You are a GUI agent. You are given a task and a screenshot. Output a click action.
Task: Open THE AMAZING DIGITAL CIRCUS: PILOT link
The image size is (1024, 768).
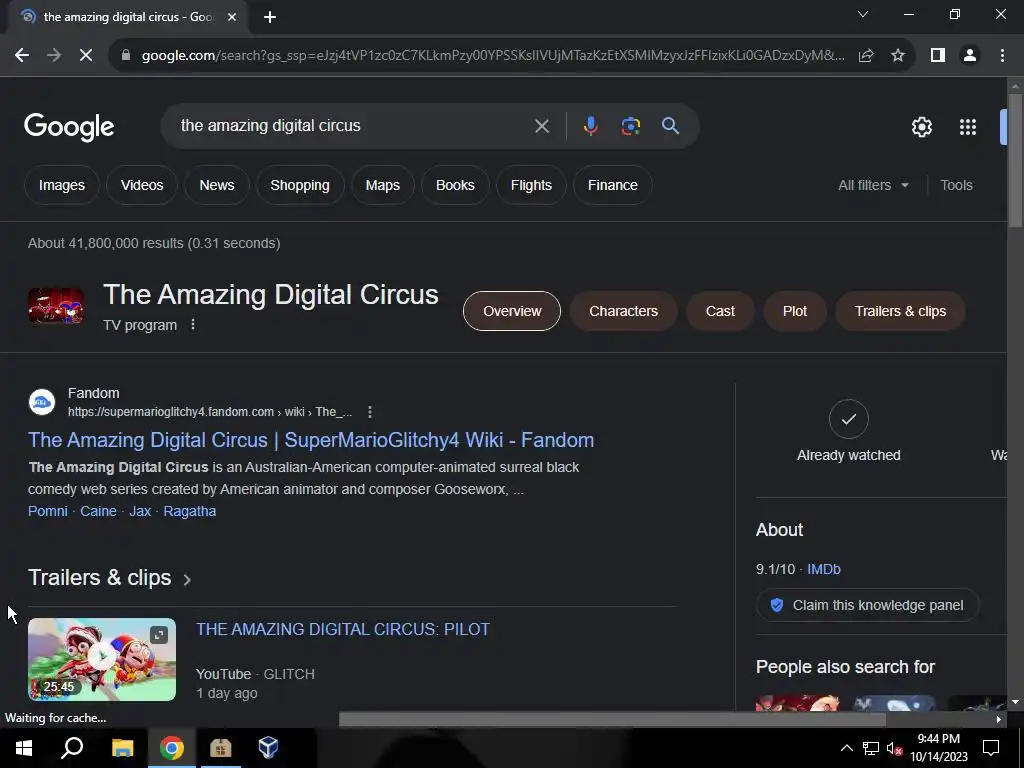click(x=343, y=629)
